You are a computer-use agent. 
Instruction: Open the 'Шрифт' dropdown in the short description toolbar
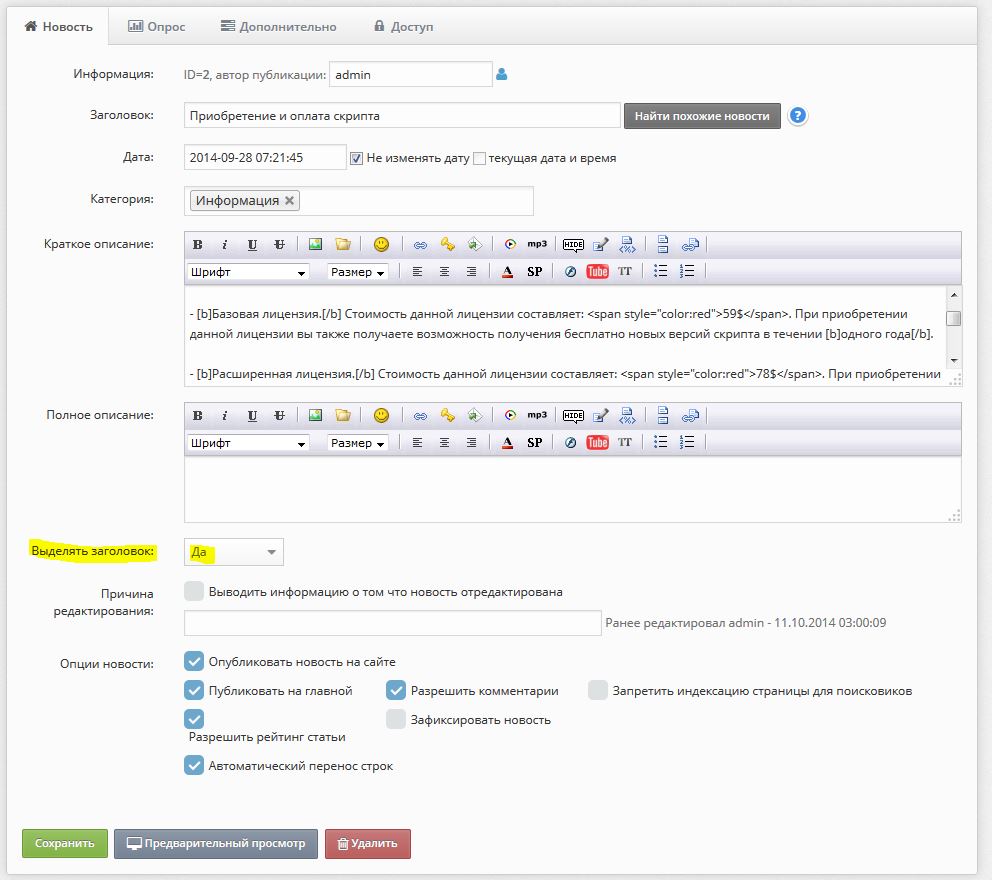(x=248, y=272)
